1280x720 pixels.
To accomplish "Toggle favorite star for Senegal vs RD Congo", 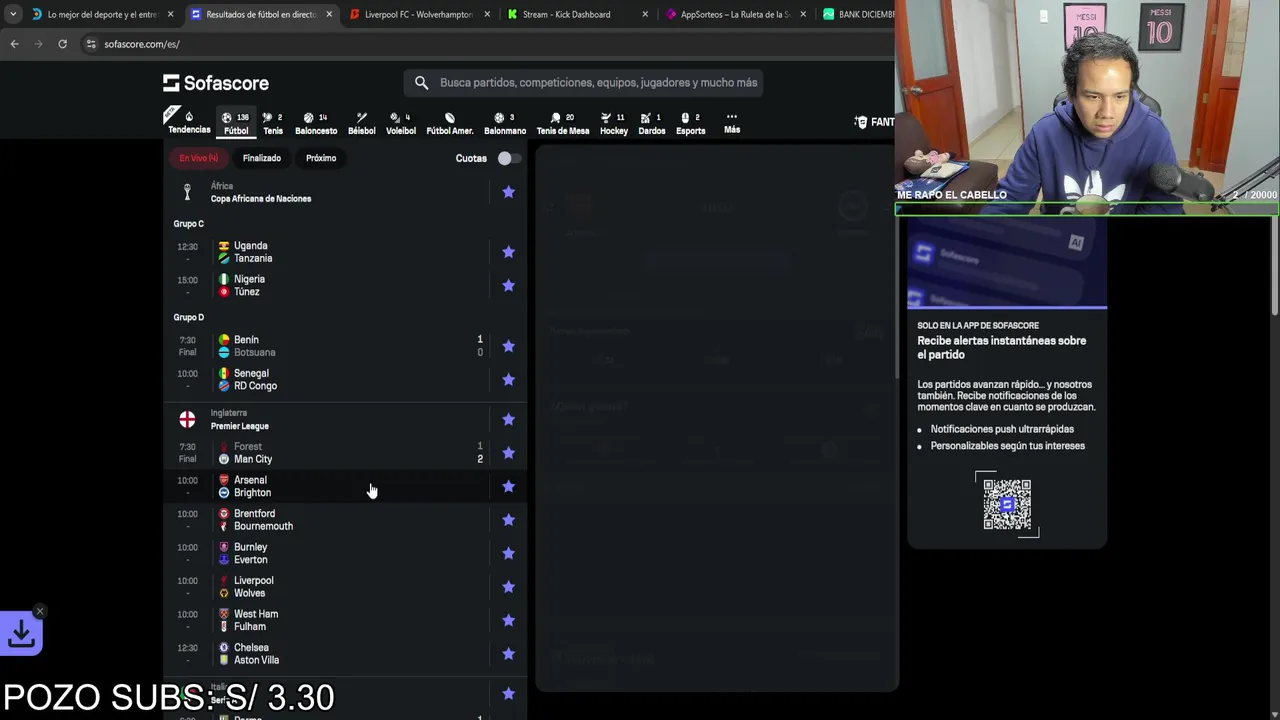I will coord(508,379).
